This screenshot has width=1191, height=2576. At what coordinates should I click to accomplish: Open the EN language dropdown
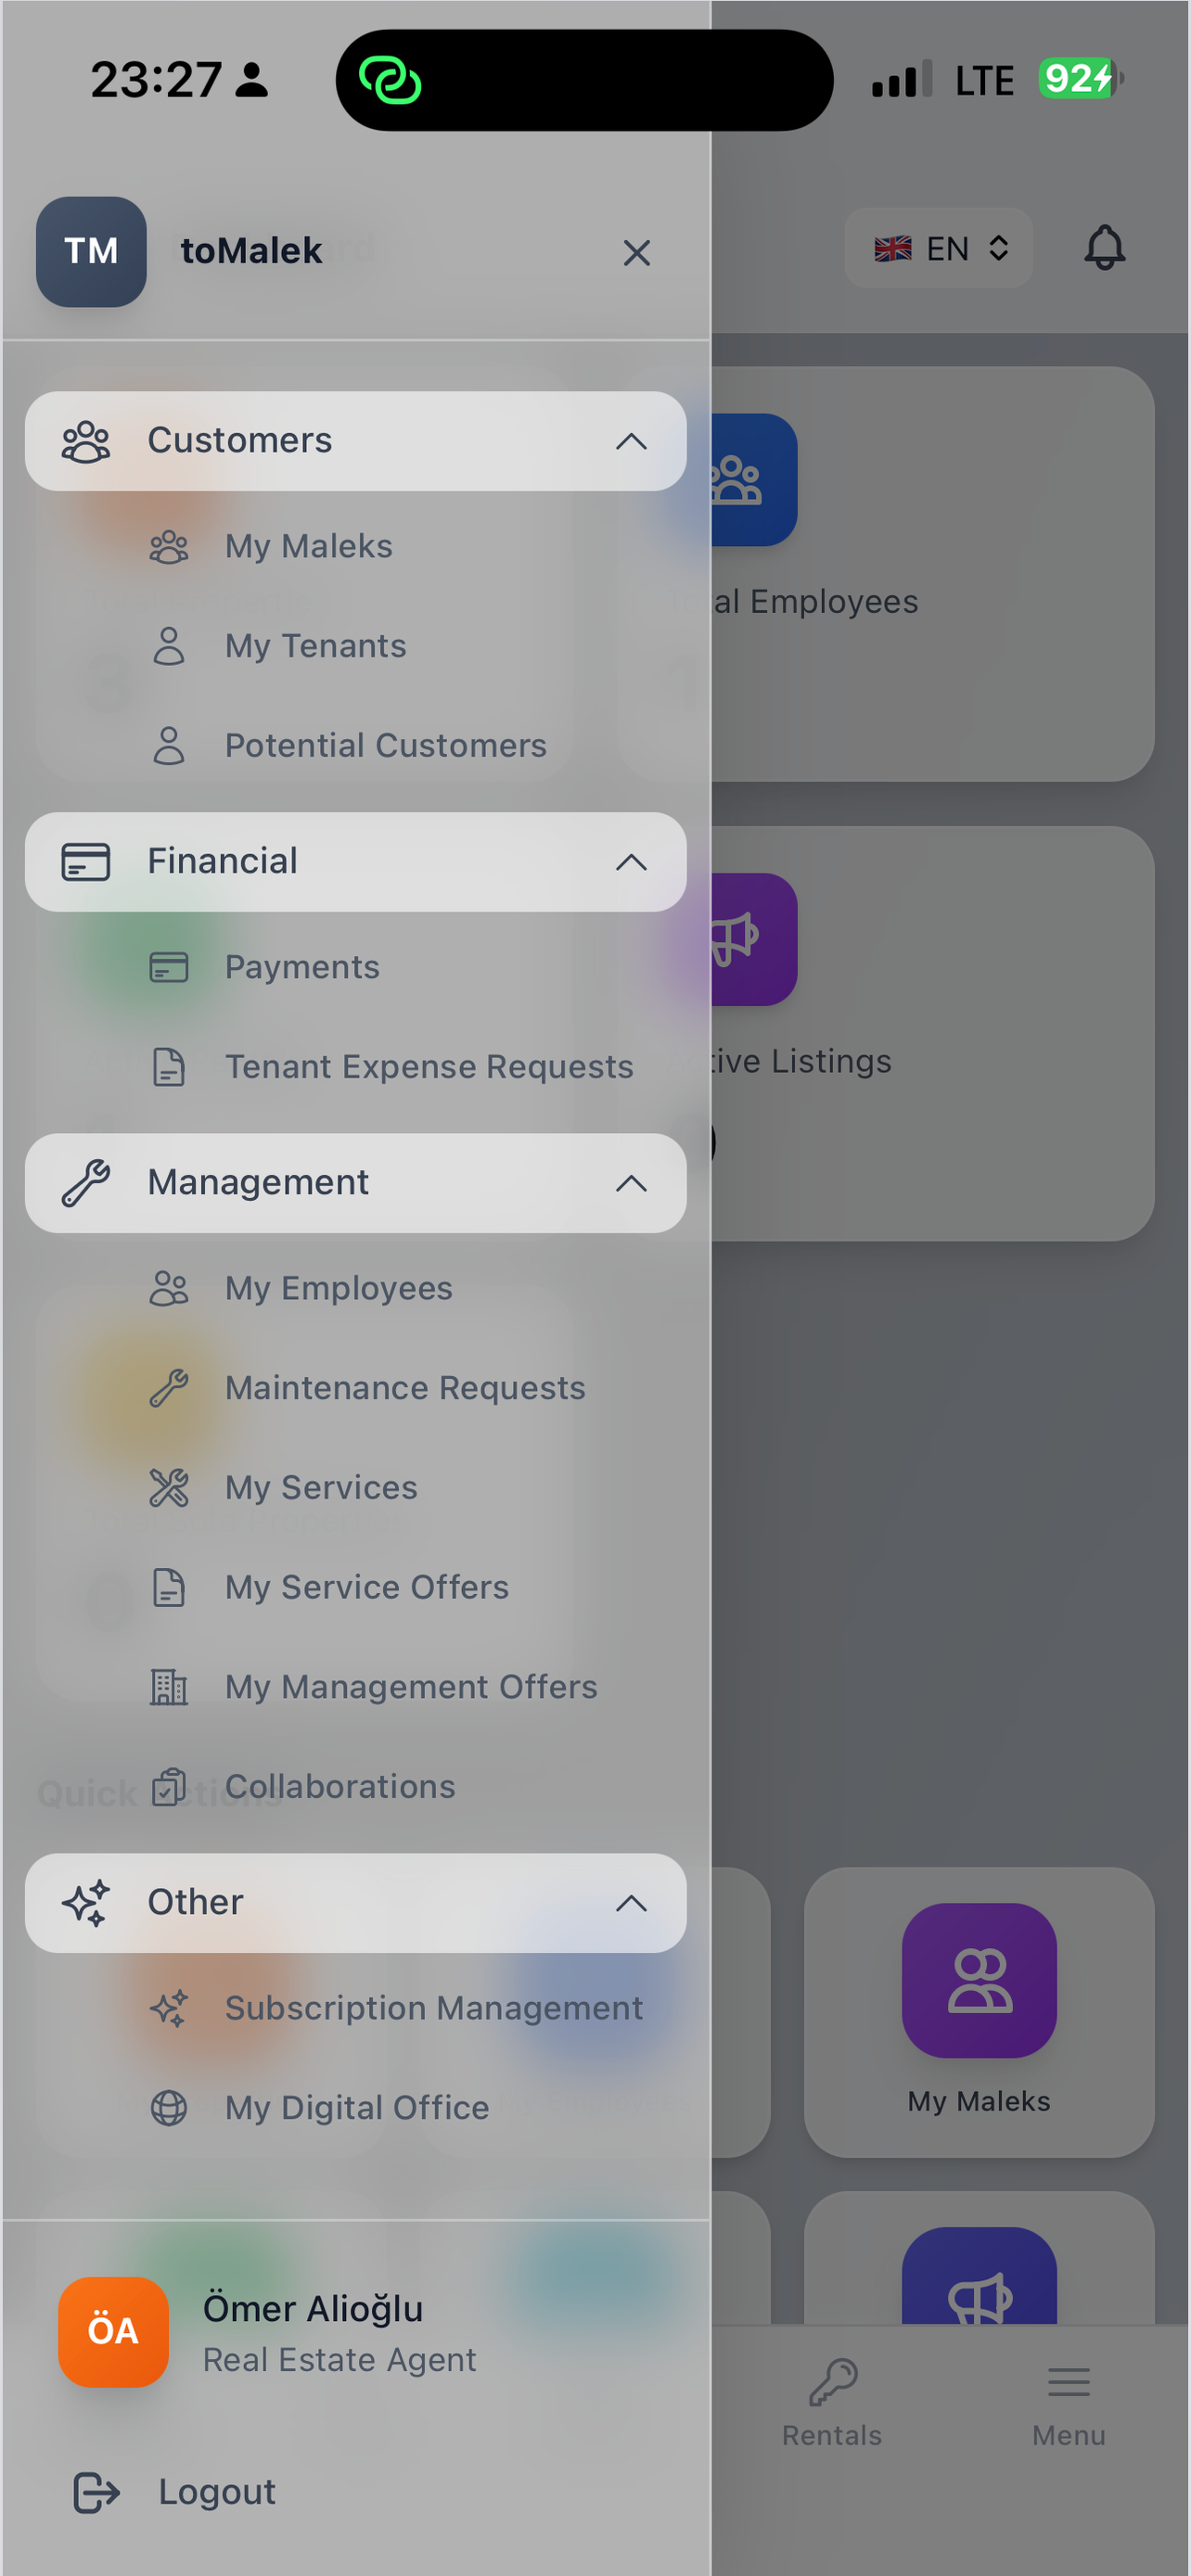(x=939, y=248)
